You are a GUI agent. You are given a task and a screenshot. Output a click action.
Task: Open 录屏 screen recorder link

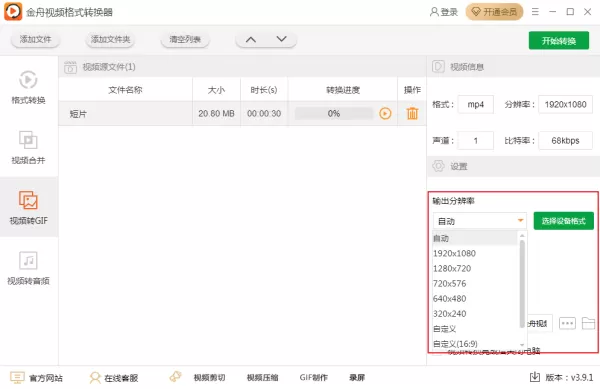tap(357, 378)
